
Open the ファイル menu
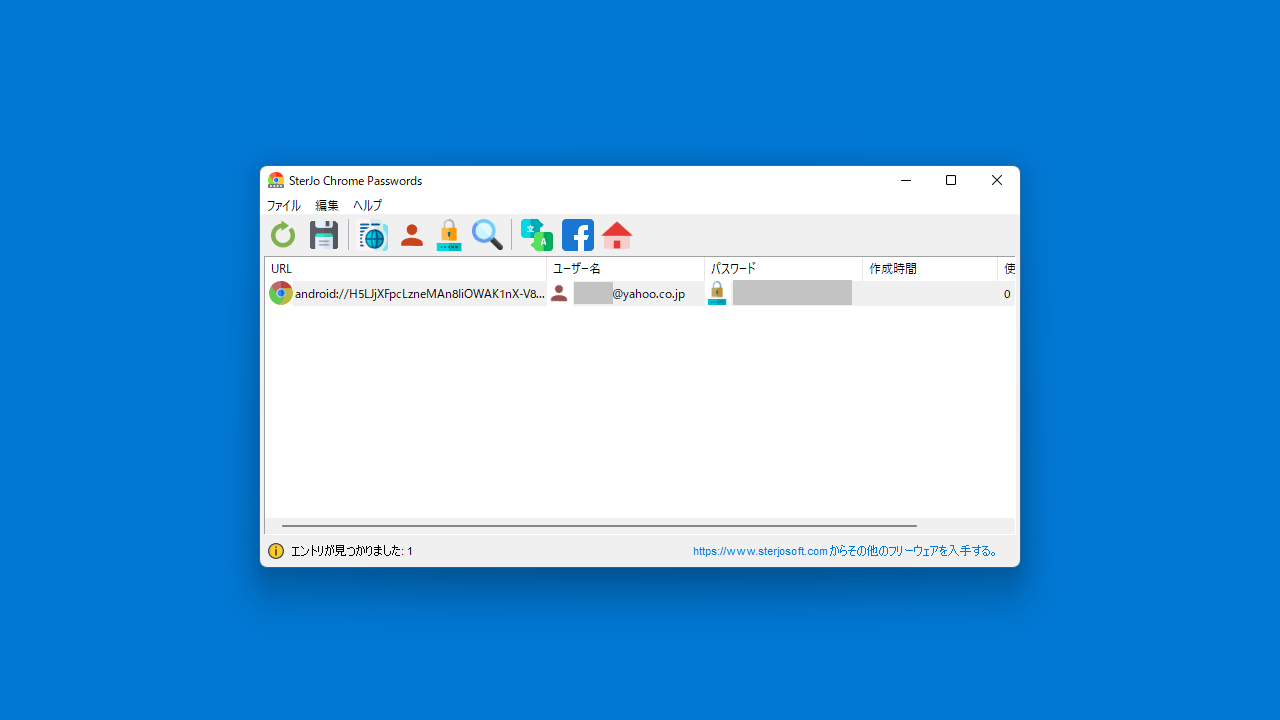click(x=283, y=205)
